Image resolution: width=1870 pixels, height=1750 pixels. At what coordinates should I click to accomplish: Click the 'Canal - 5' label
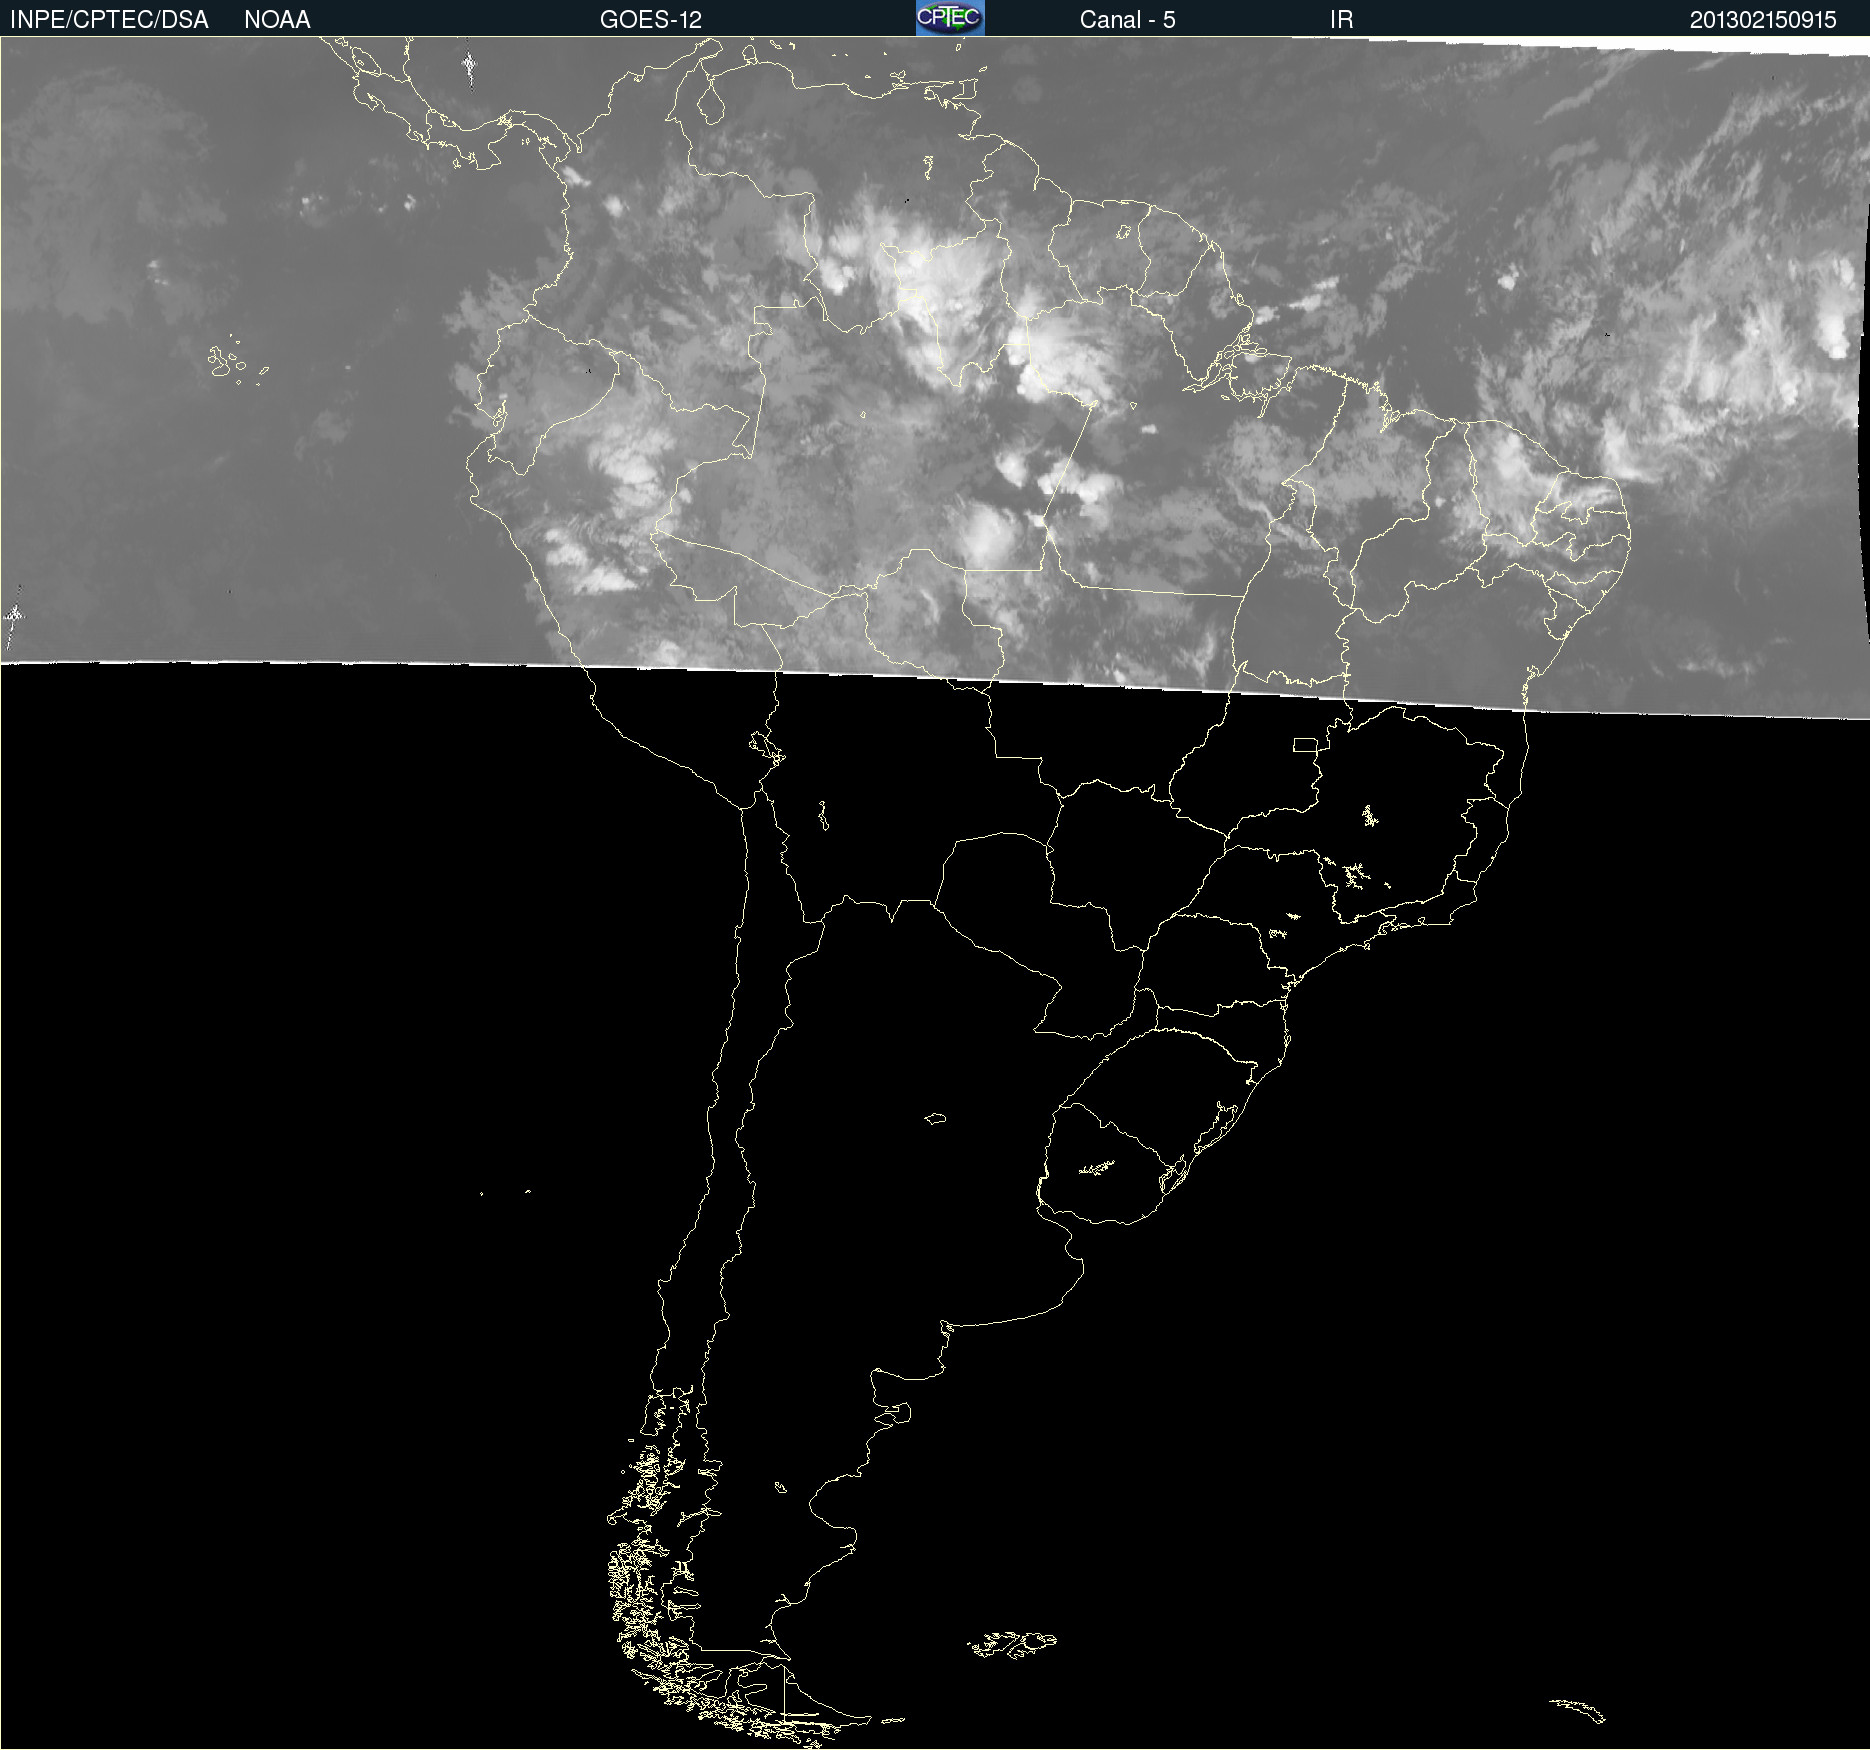point(1127,20)
